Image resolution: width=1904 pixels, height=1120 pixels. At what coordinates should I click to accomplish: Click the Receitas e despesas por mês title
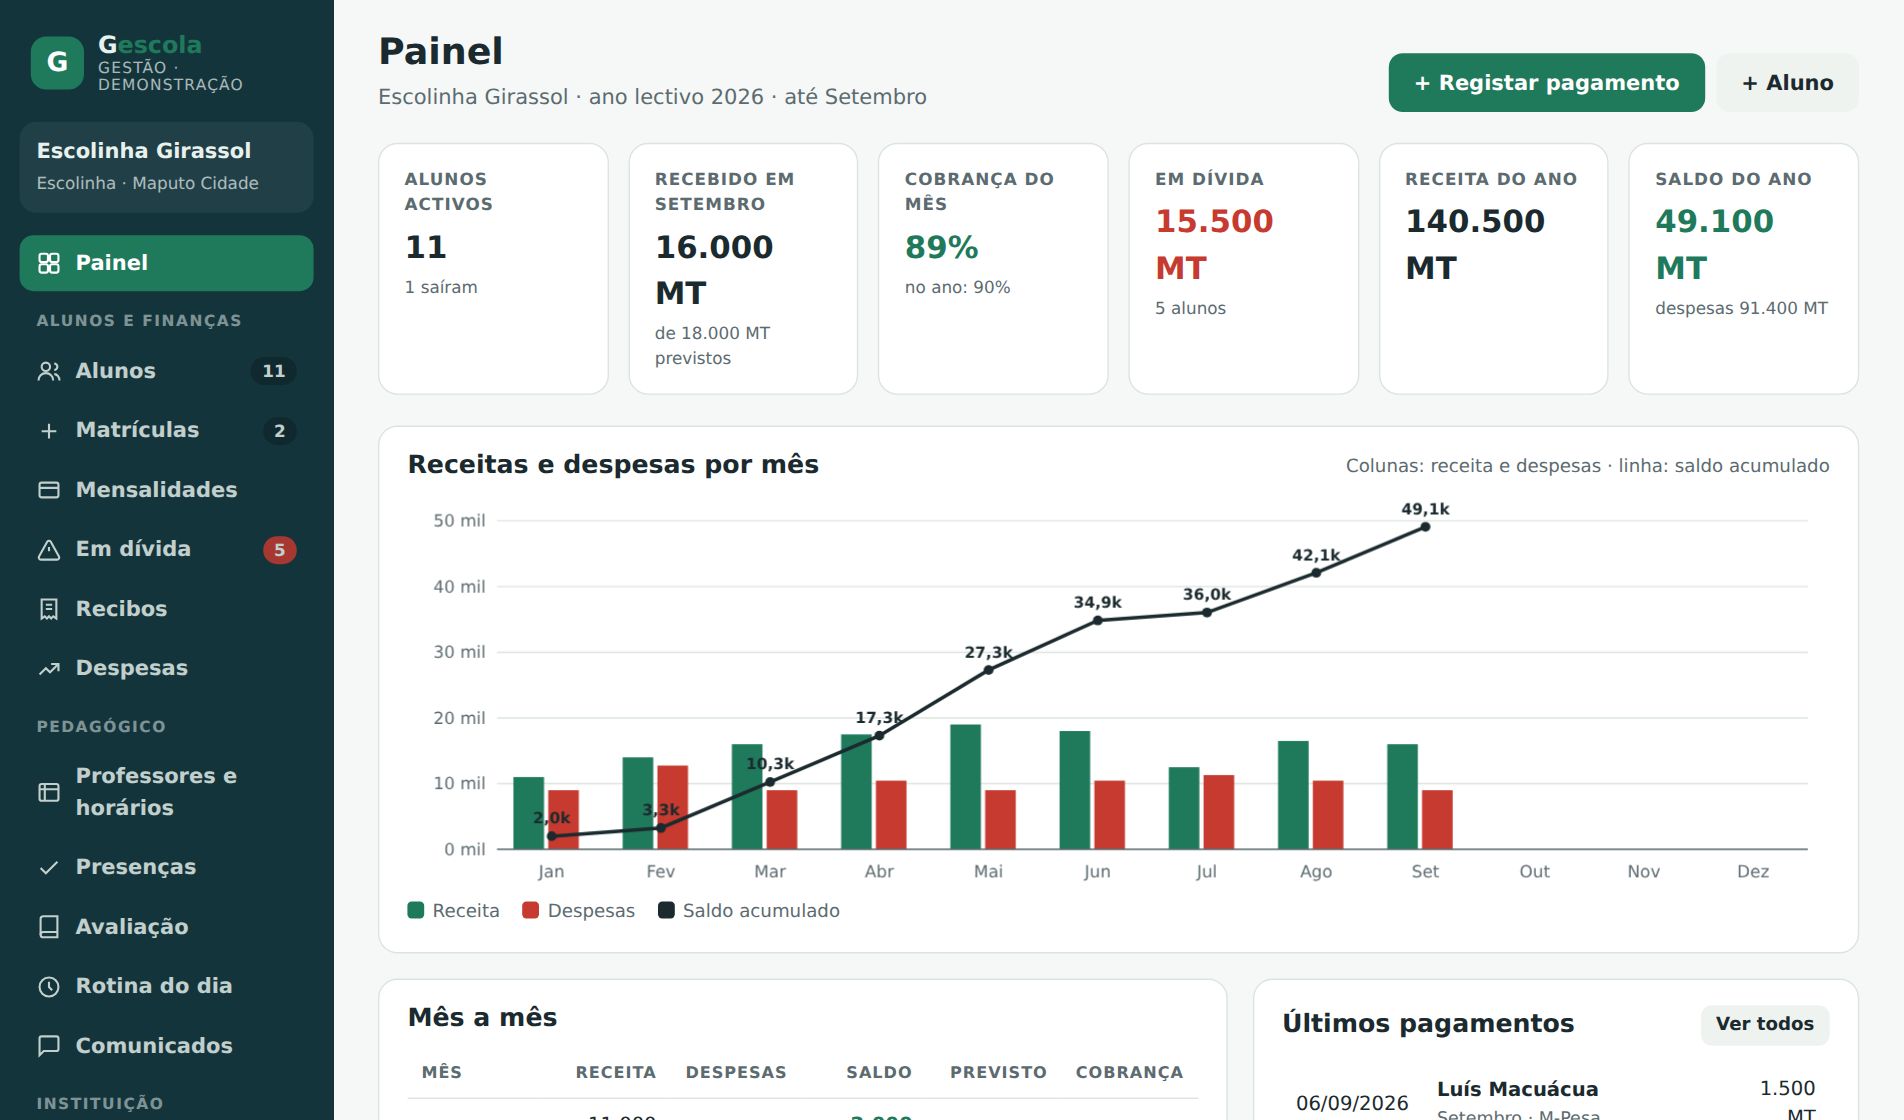(613, 464)
